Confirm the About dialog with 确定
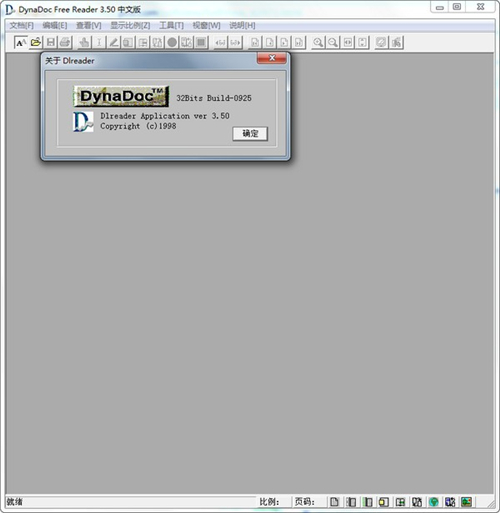 [250, 134]
